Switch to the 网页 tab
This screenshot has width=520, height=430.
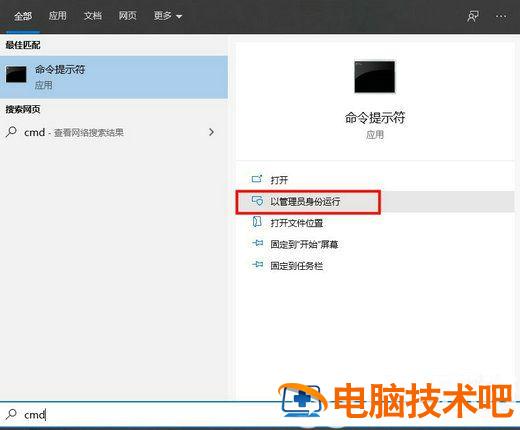(128, 16)
